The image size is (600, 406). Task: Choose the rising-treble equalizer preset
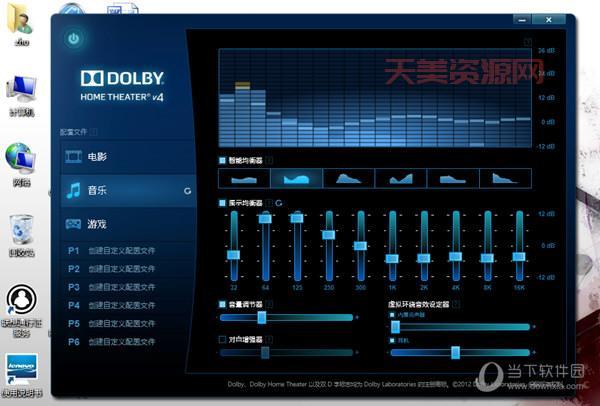click(x=401, y=178)
